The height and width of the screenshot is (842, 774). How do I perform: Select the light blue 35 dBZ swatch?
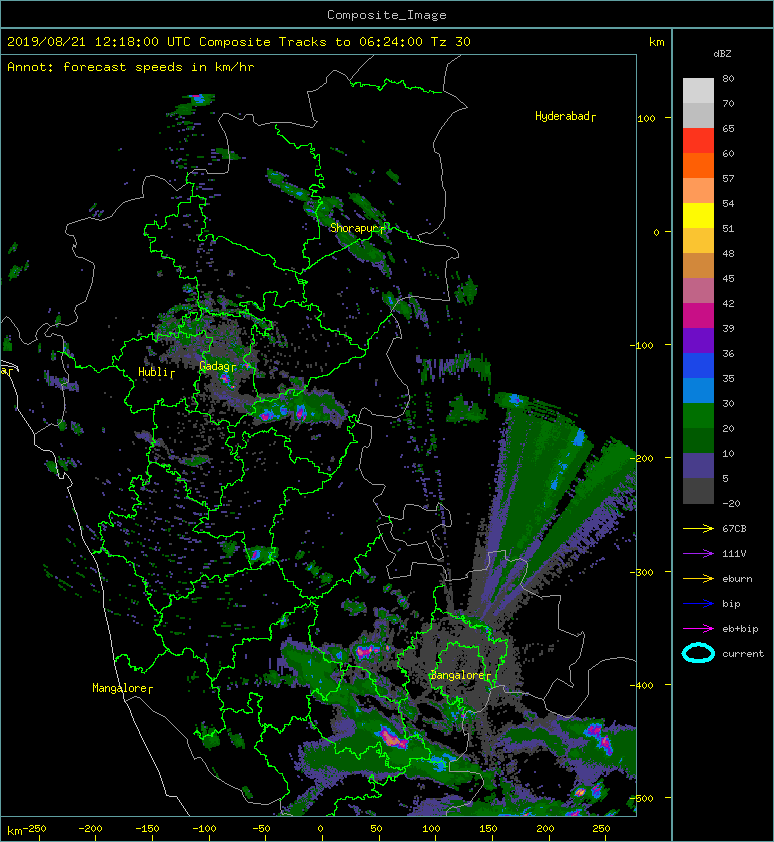[698, 390]
